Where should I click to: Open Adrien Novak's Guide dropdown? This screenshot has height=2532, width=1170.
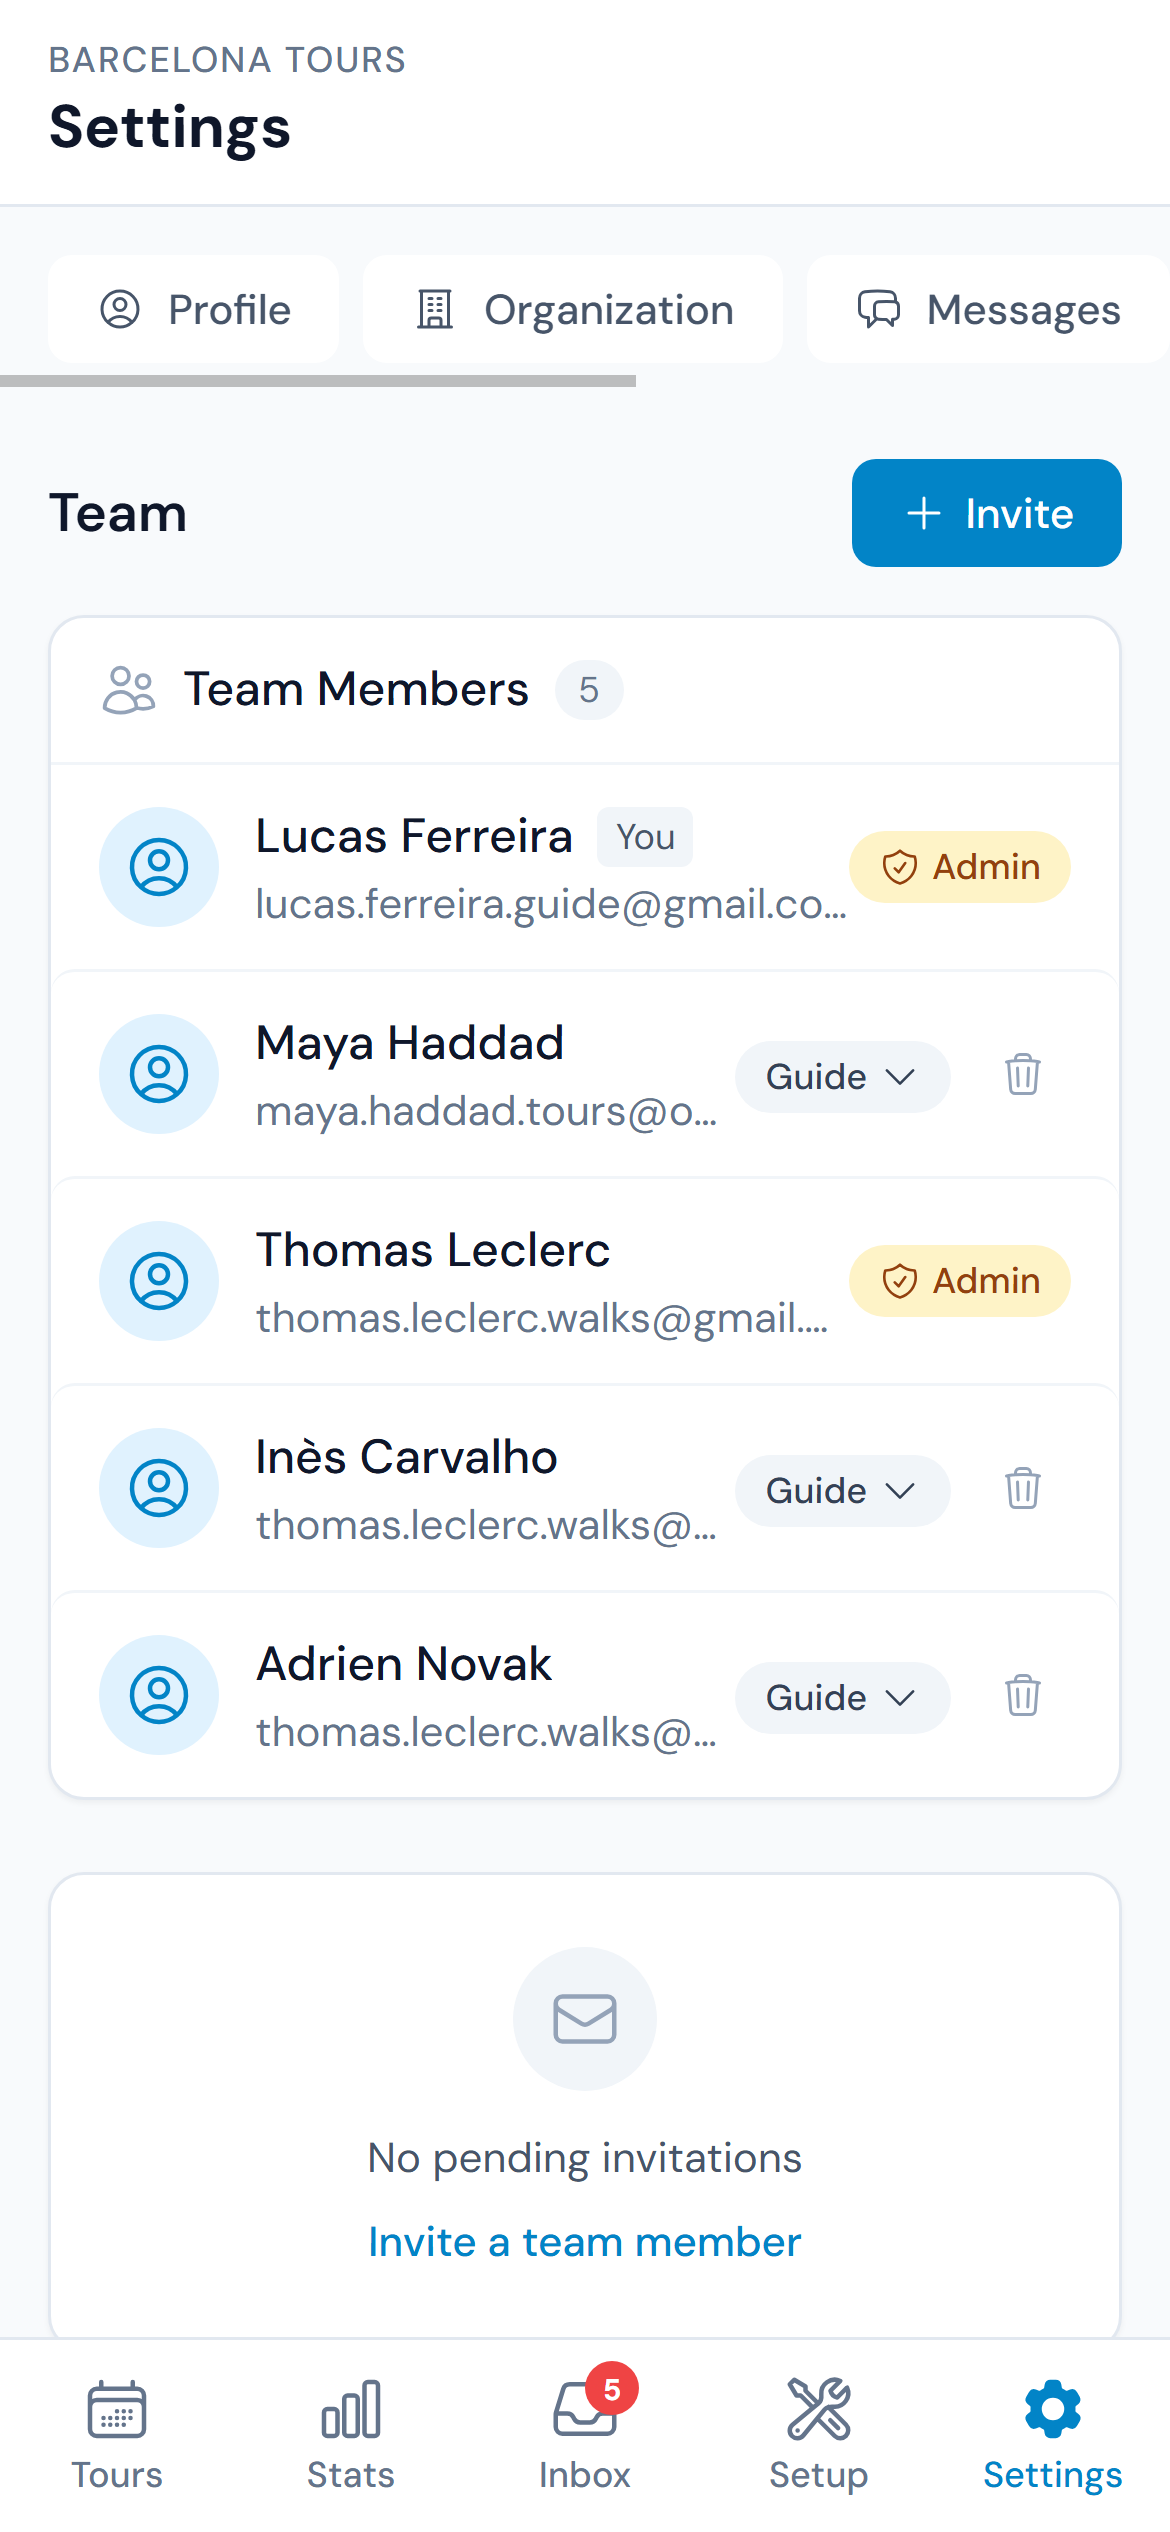(x=842, y=1697)
